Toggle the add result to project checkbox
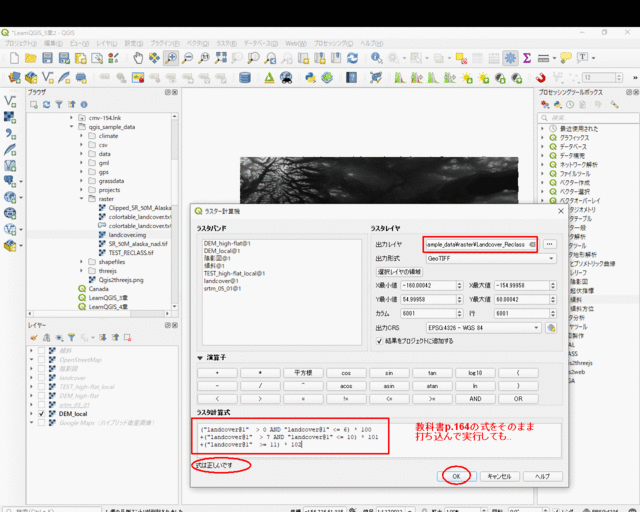This screenshot has width=640, height=512. (x=379, y=341)
